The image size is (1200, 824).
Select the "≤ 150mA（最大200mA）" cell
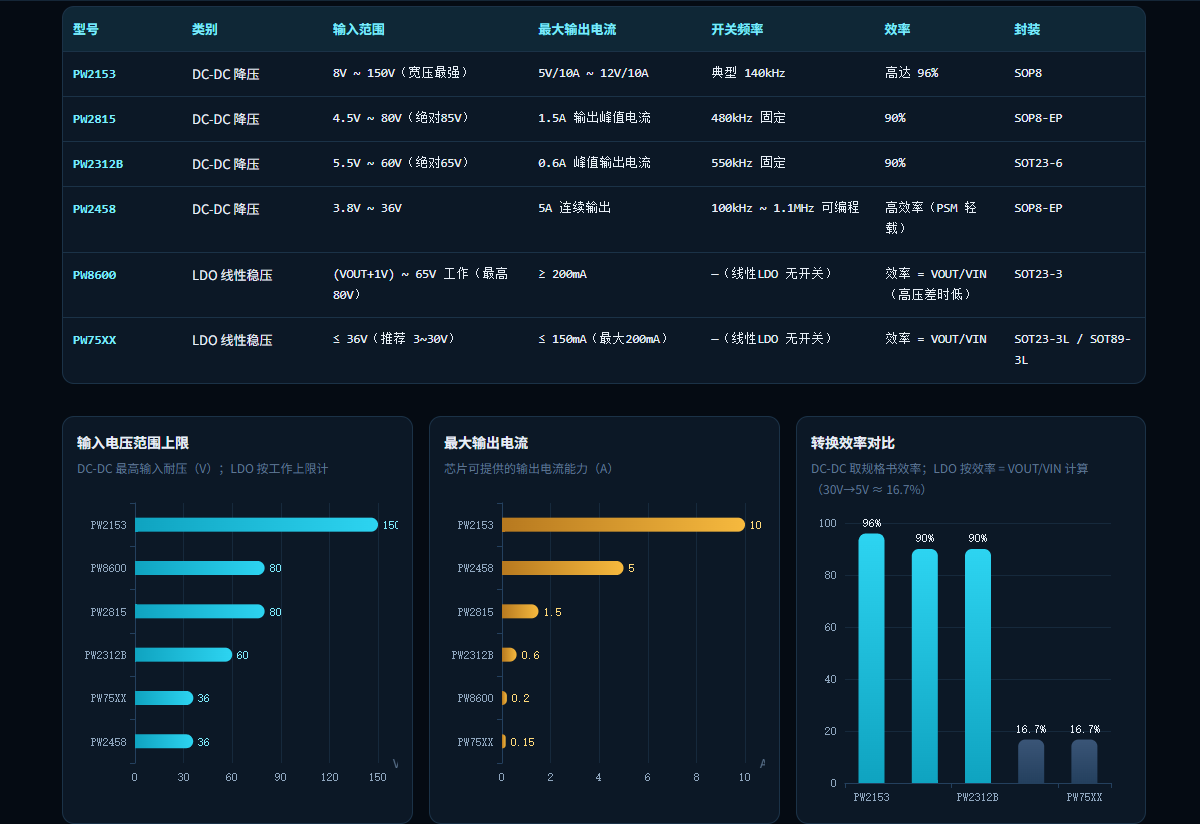(604, 339)
